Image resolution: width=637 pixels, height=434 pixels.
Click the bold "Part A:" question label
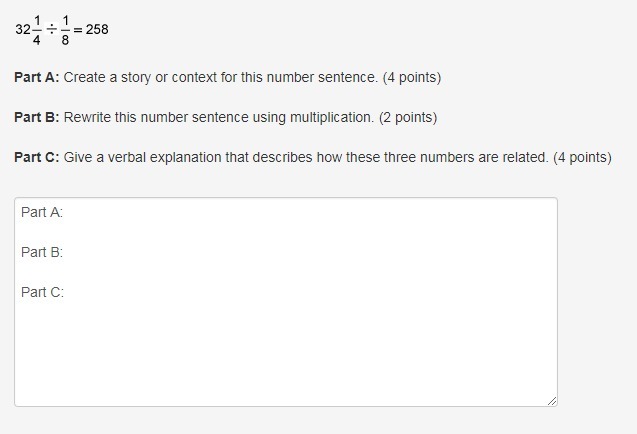pyautogui.click(x=37, y=77)
